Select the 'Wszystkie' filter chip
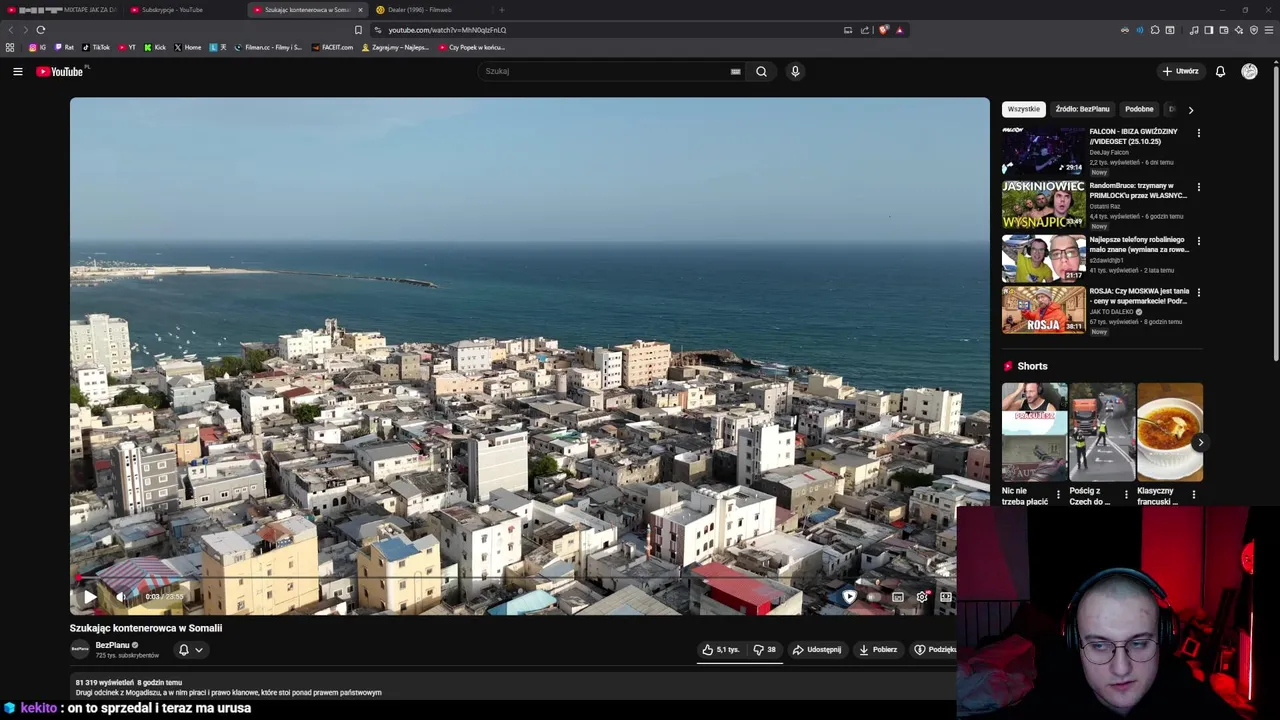 (1023, 109)
